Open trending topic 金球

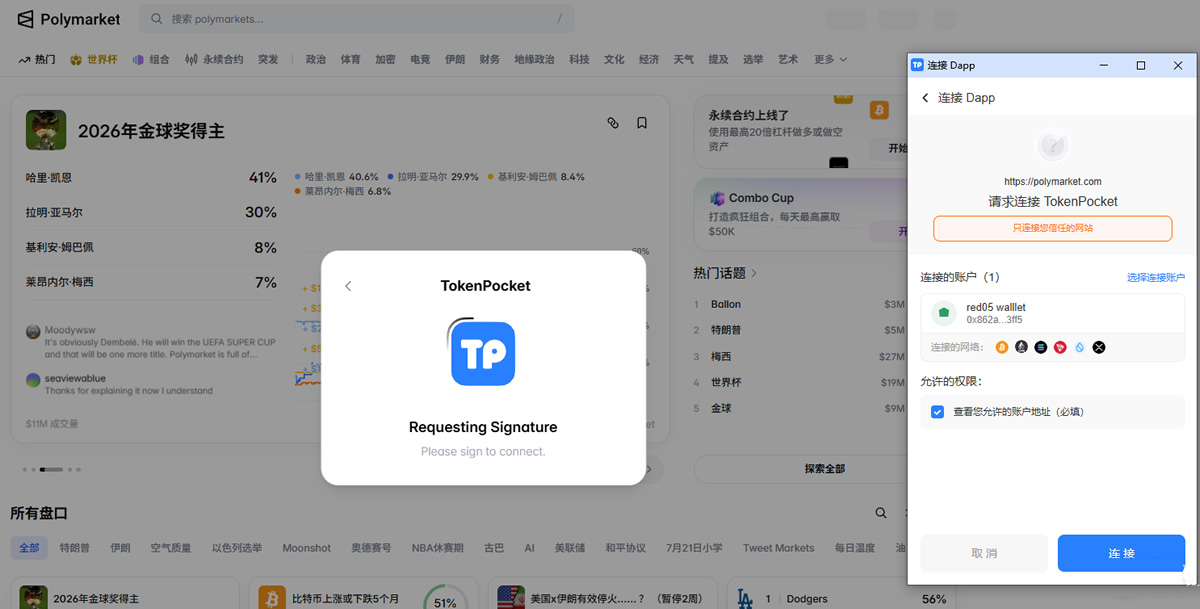(x=799, y=408)
